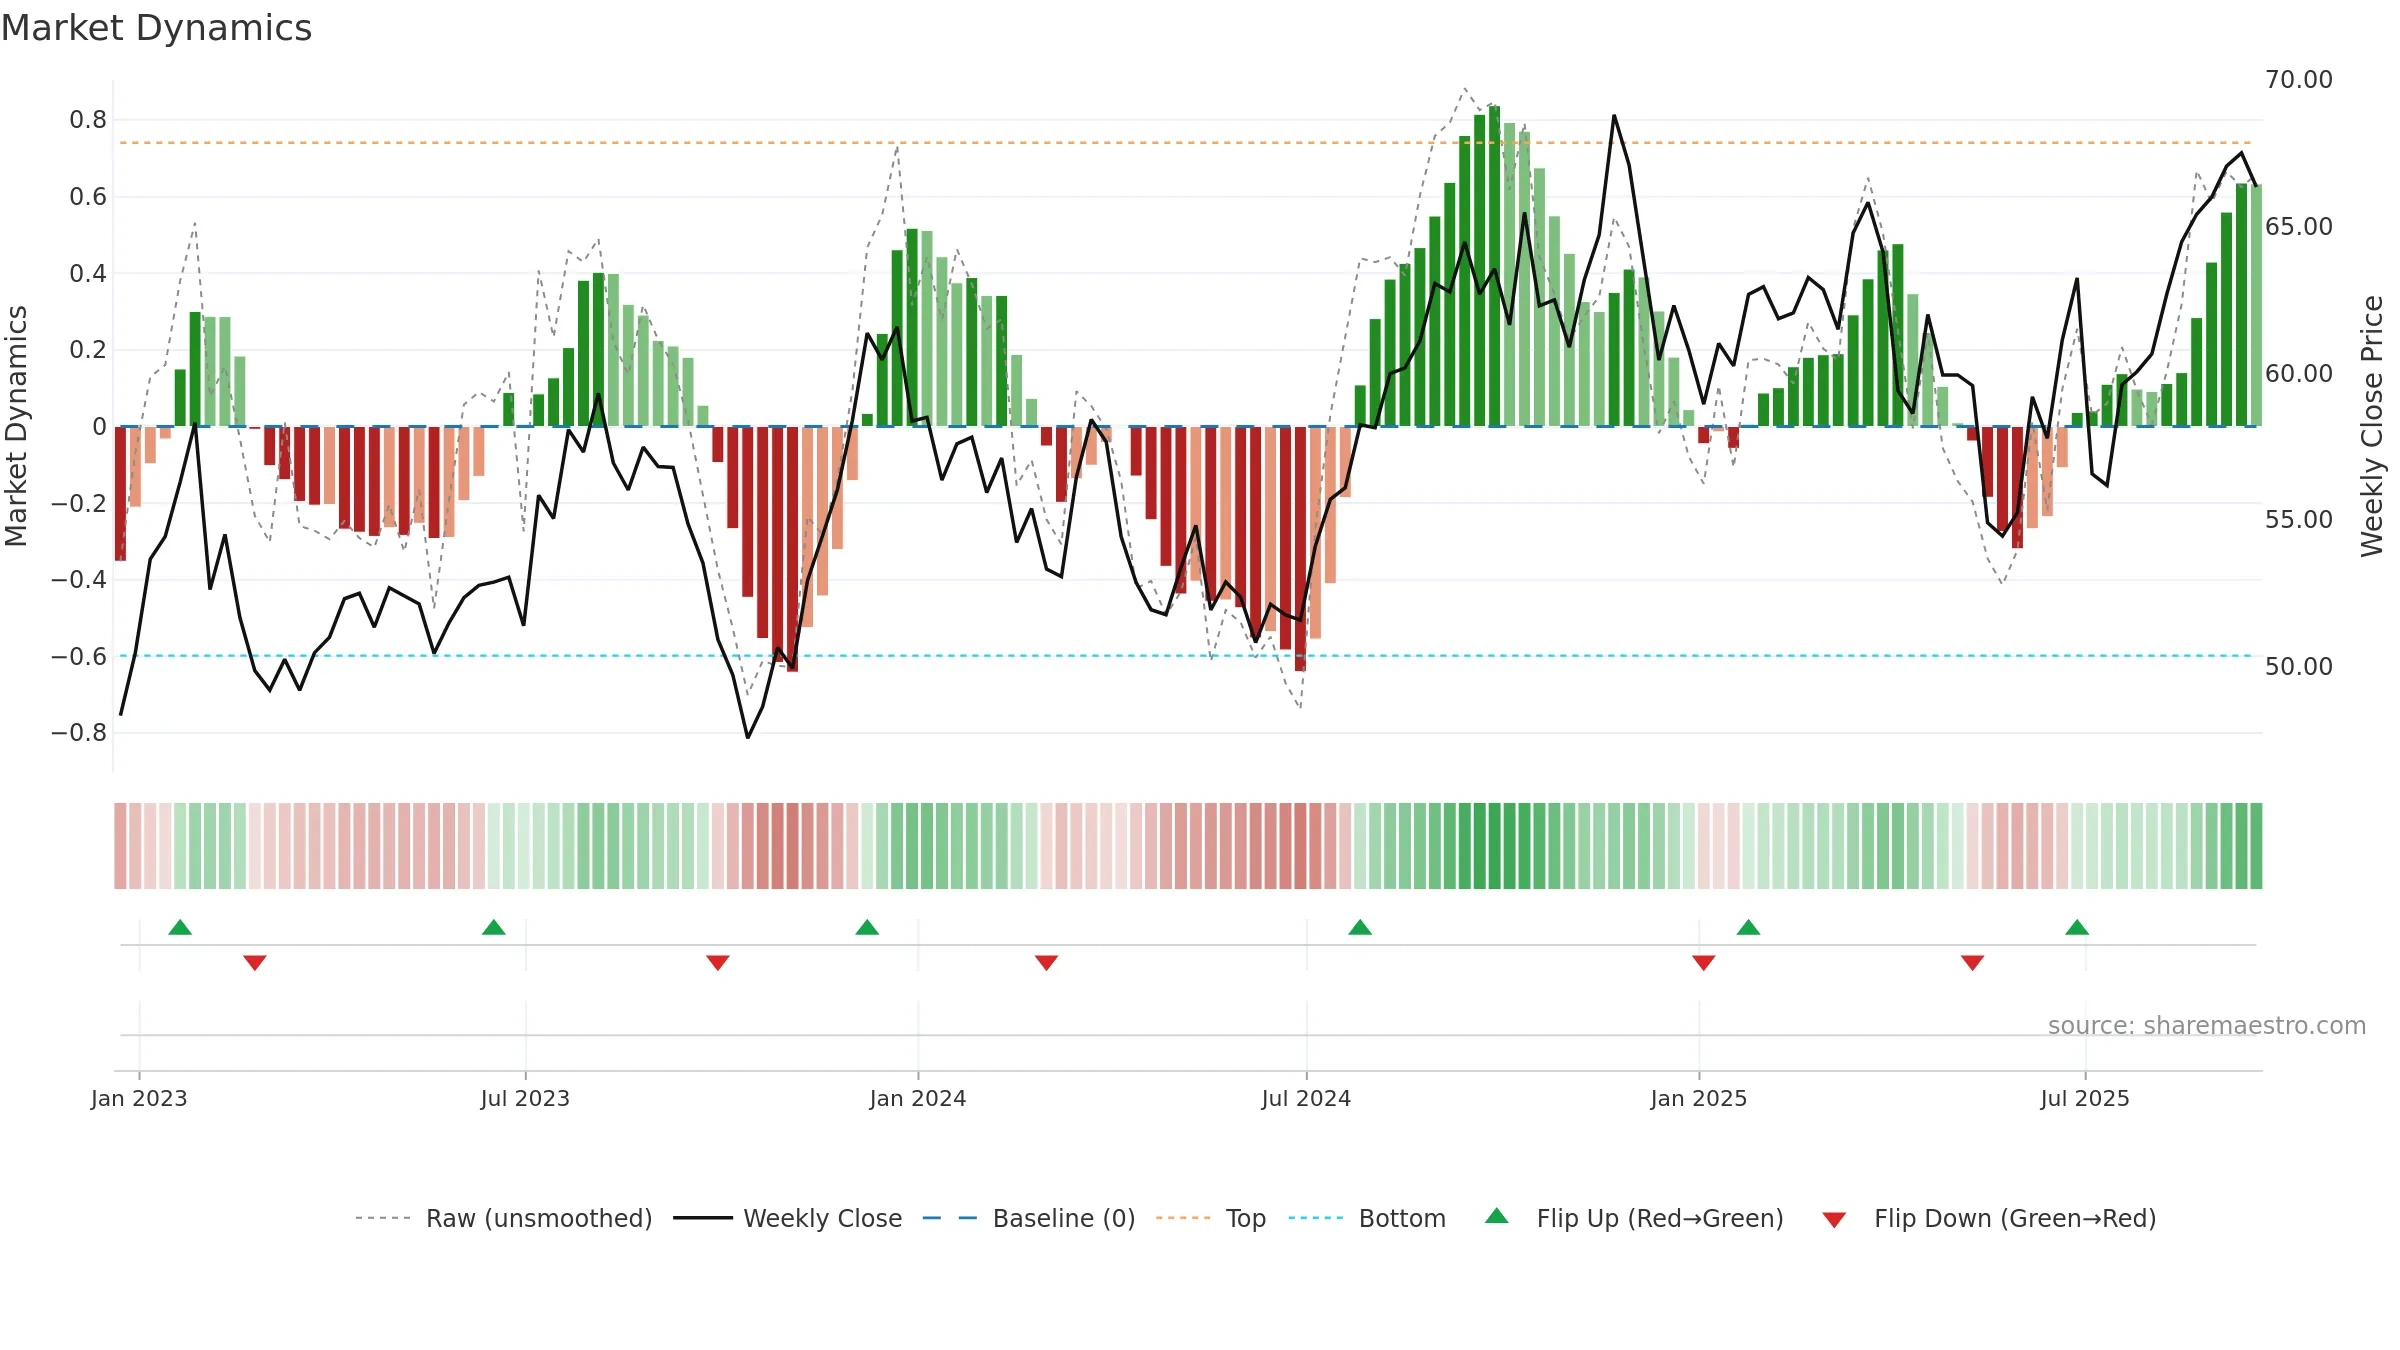The image size is (2400, 1350).
Task: Click the 0.8 left axis tick label
Action: (x=88, y=120)
